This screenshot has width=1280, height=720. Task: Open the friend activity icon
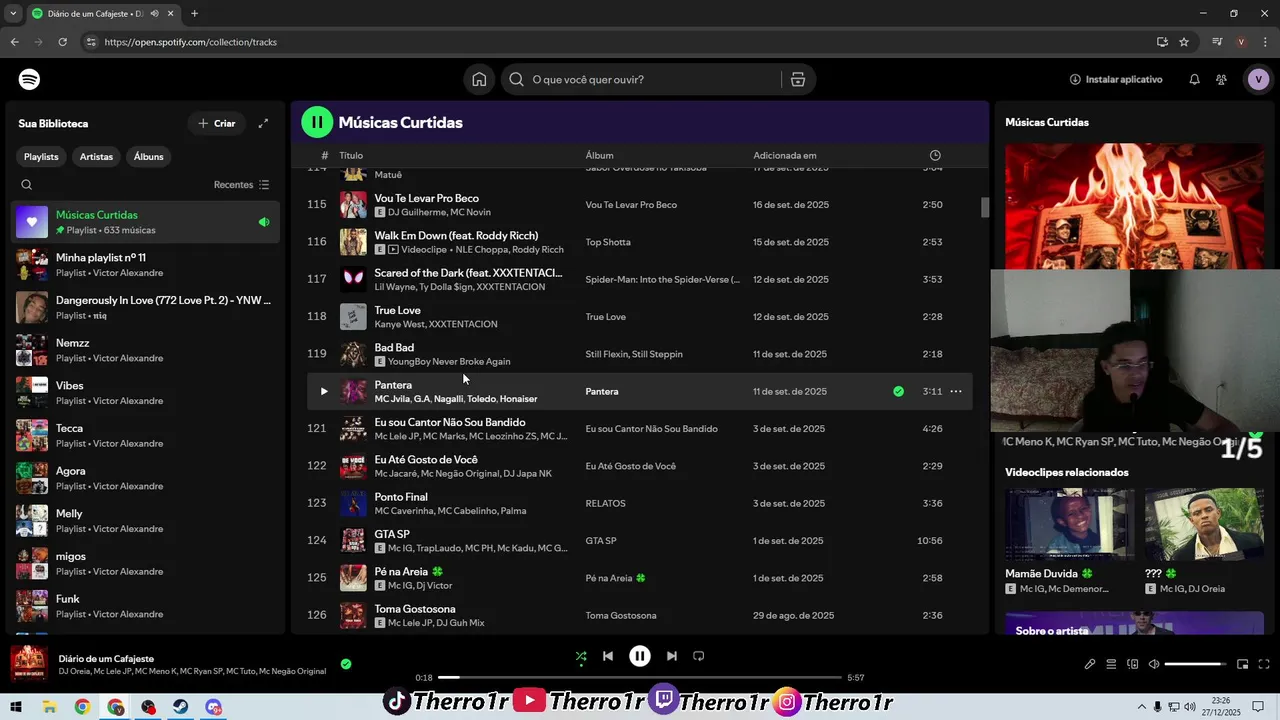tap(1221, 79)
